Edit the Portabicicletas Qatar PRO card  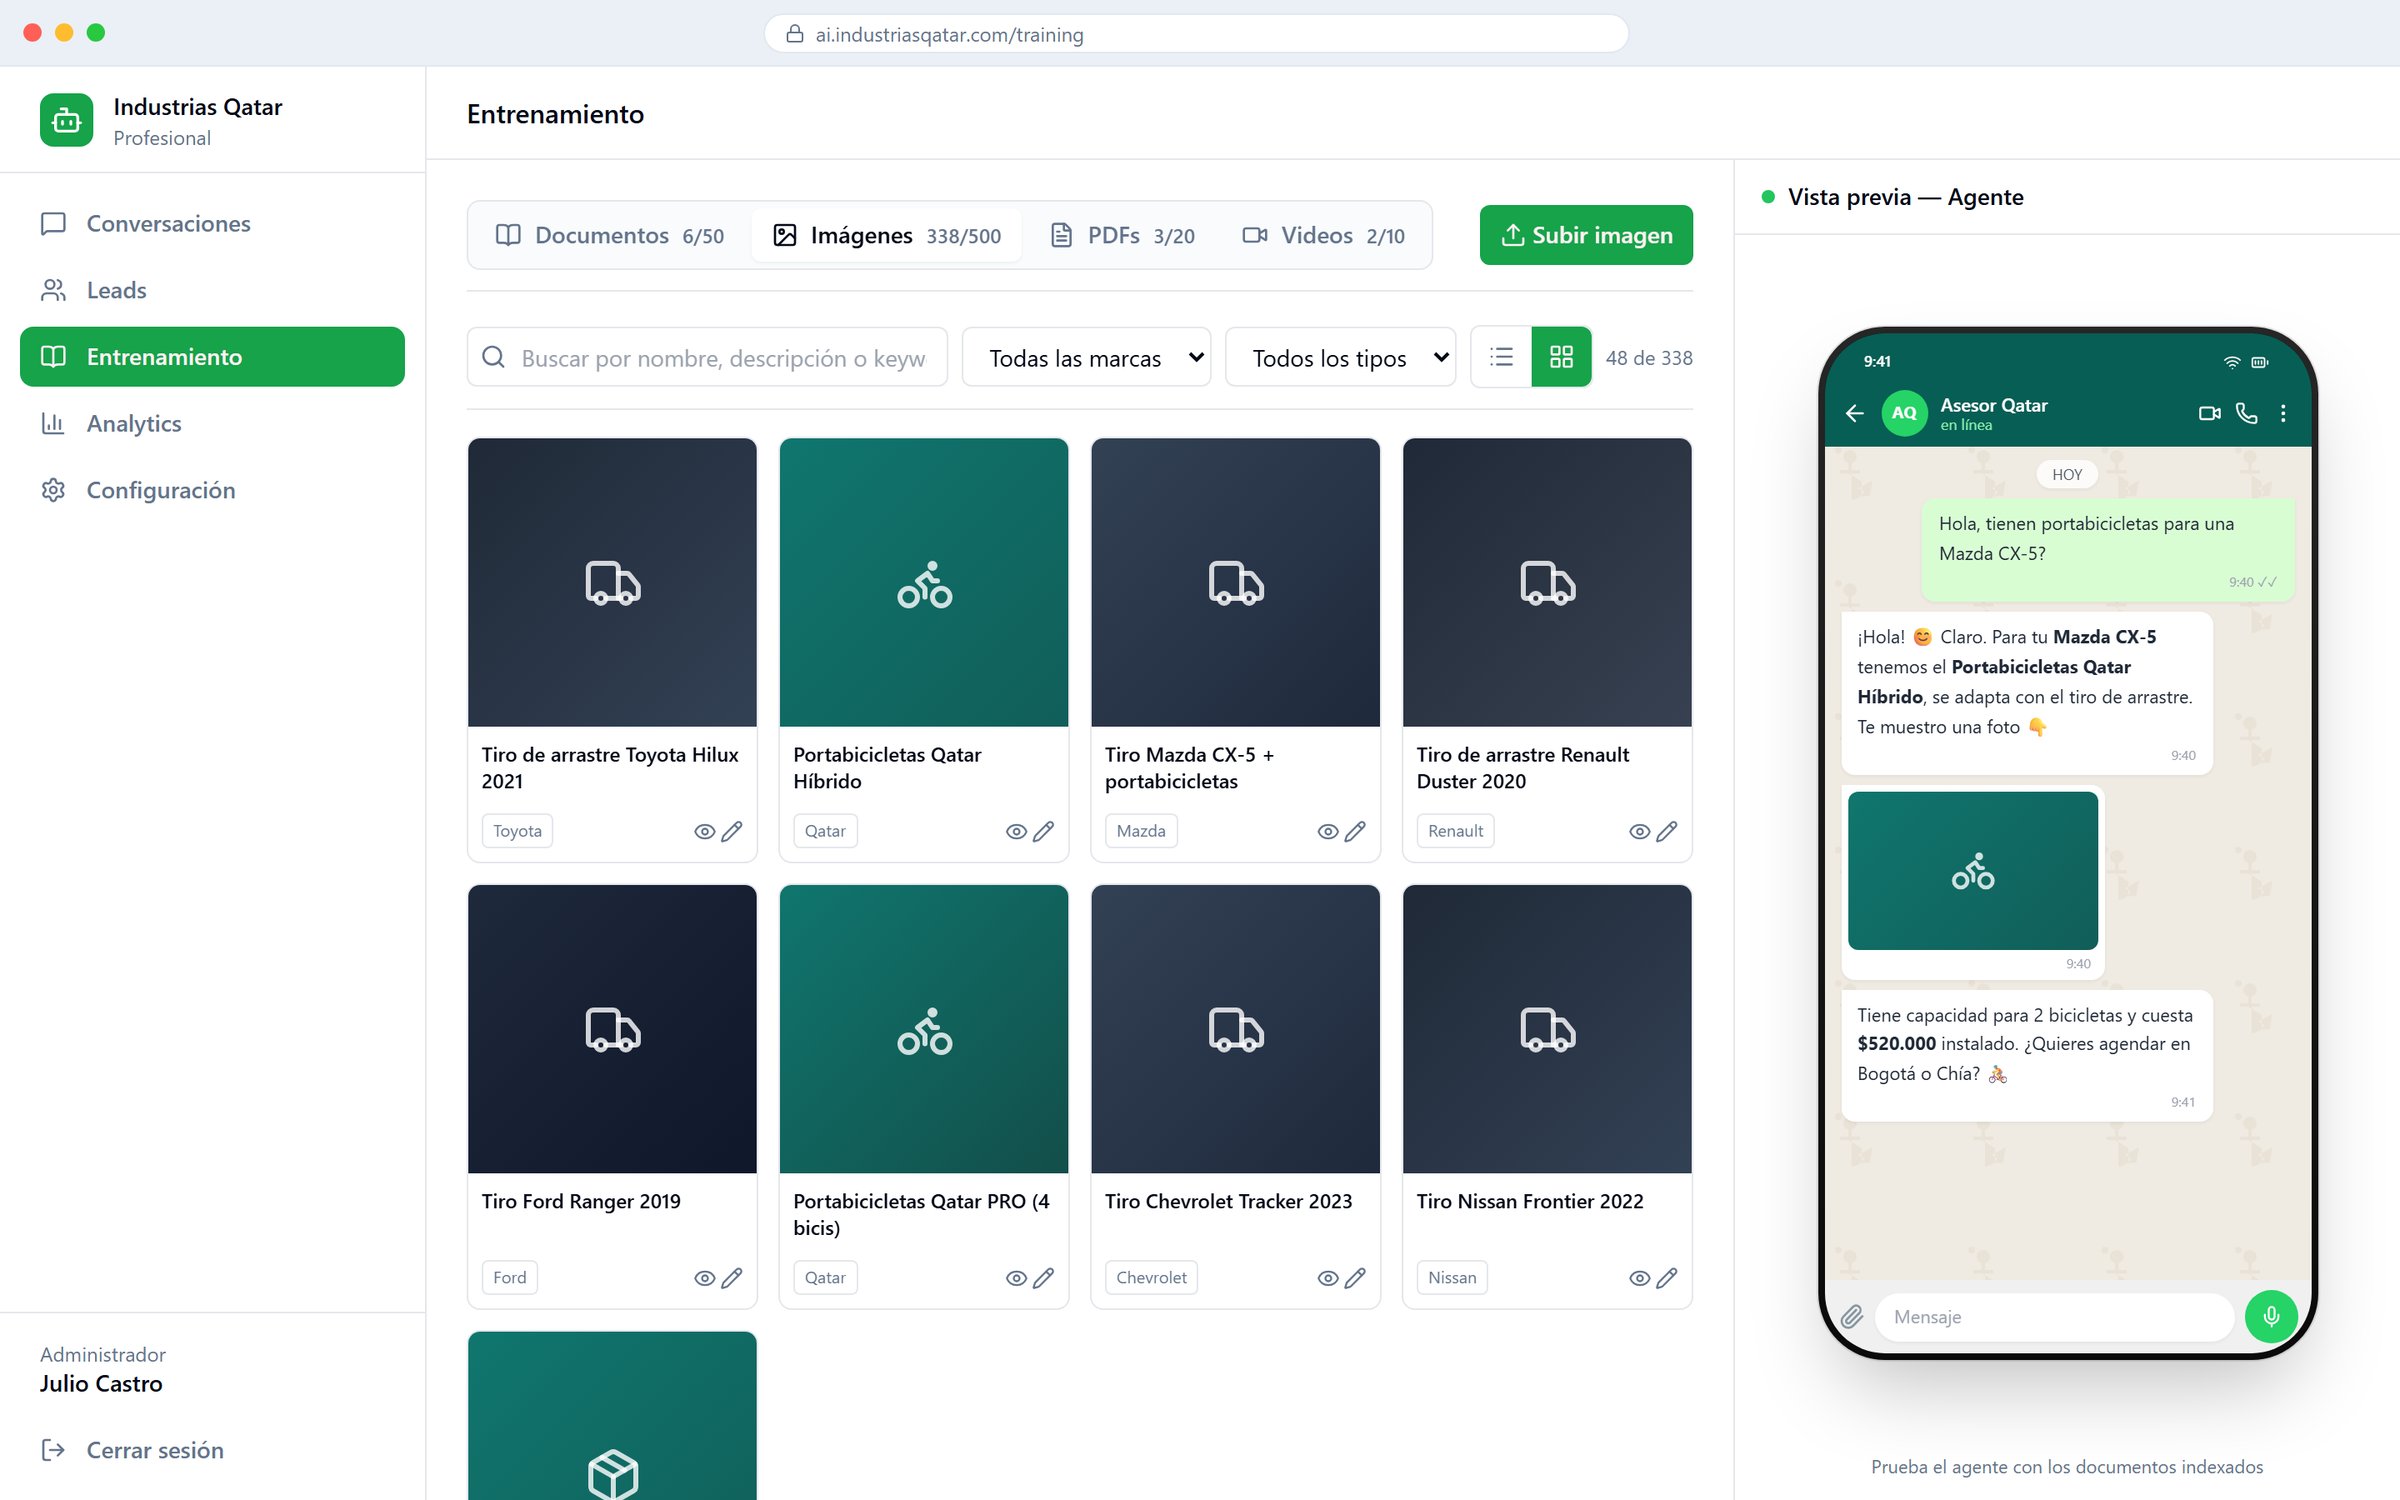pyautogui.click(x=1044, y=1278)
